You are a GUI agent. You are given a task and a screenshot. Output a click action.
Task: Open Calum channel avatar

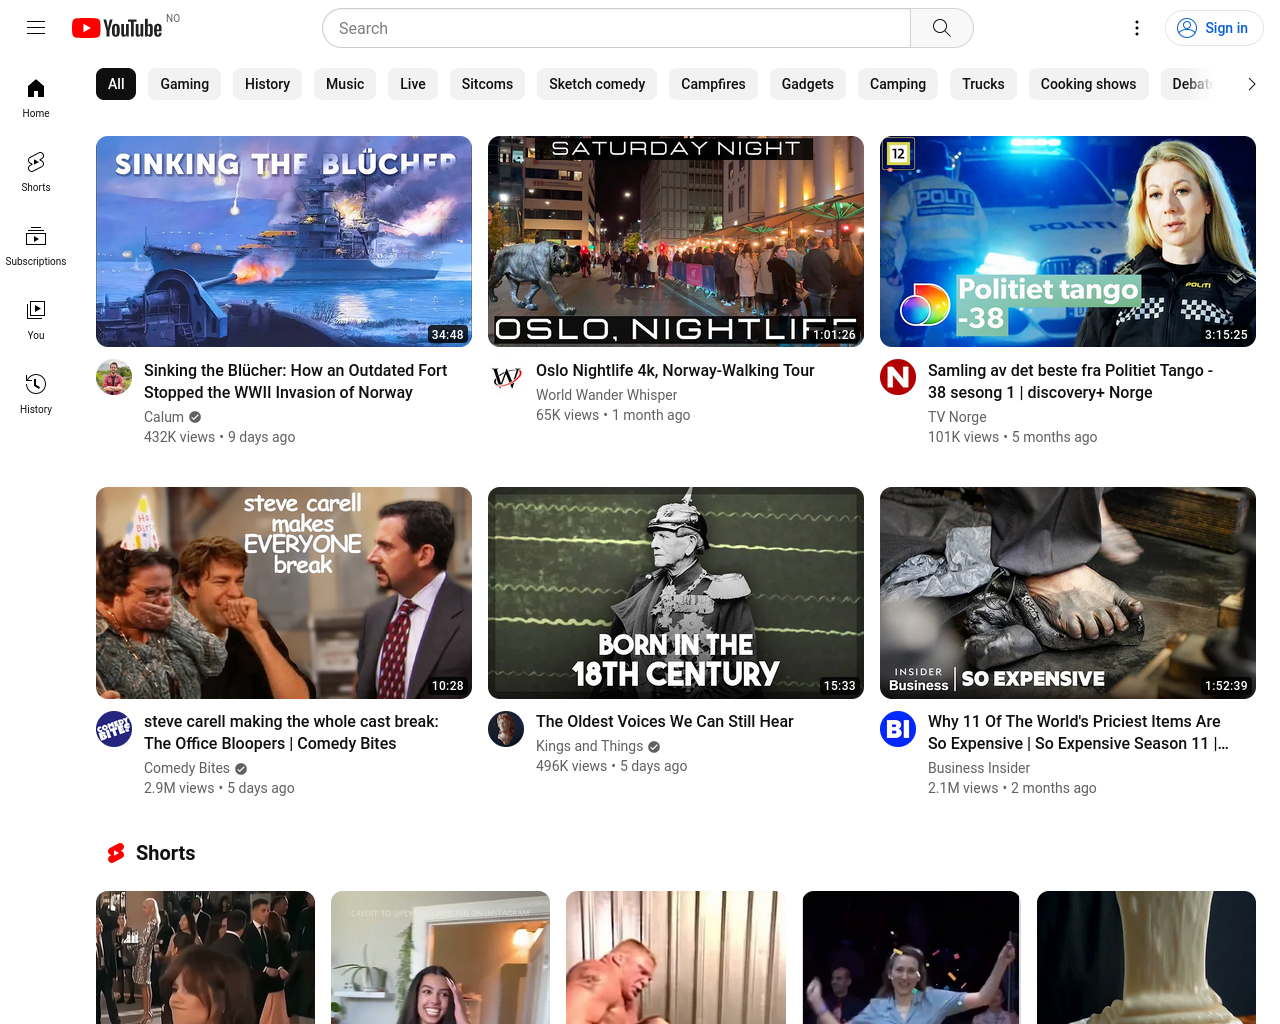114,377
